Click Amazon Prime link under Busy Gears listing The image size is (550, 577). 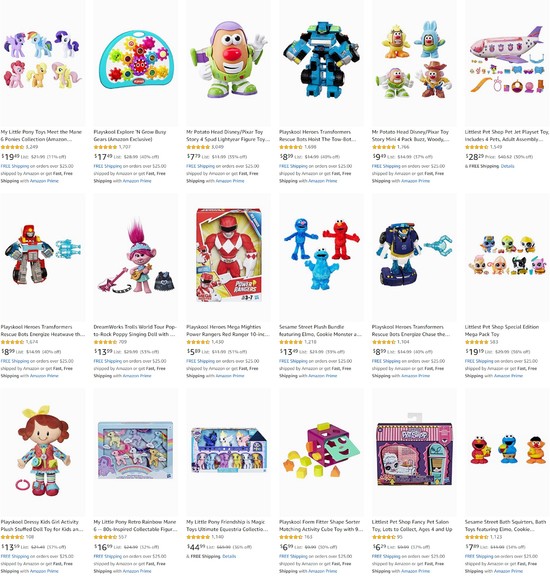137,181
